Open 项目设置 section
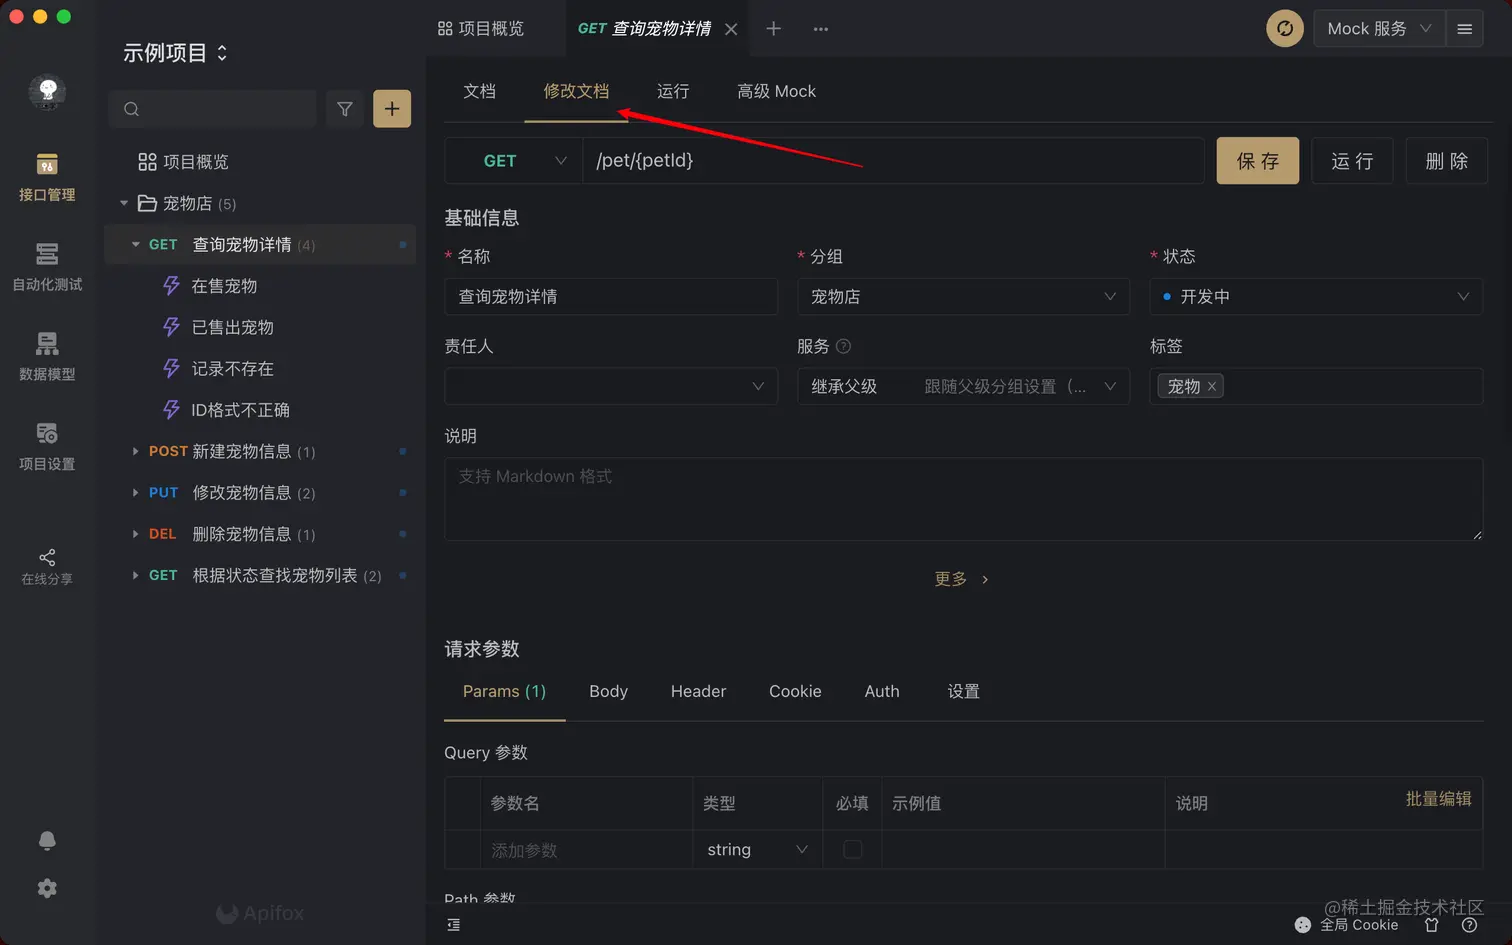The height and width of the screenshot is (945, 1512). (47, 447)
